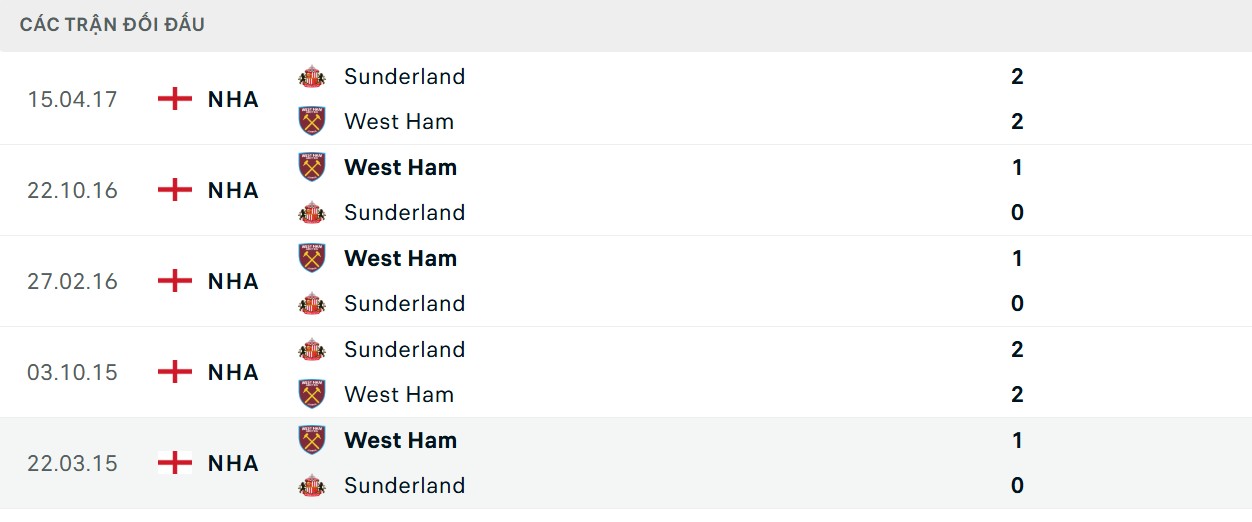
Task: Click the "CÁC TRẬN ĐỐI ĐẦU" header
Action: point(112,25)
